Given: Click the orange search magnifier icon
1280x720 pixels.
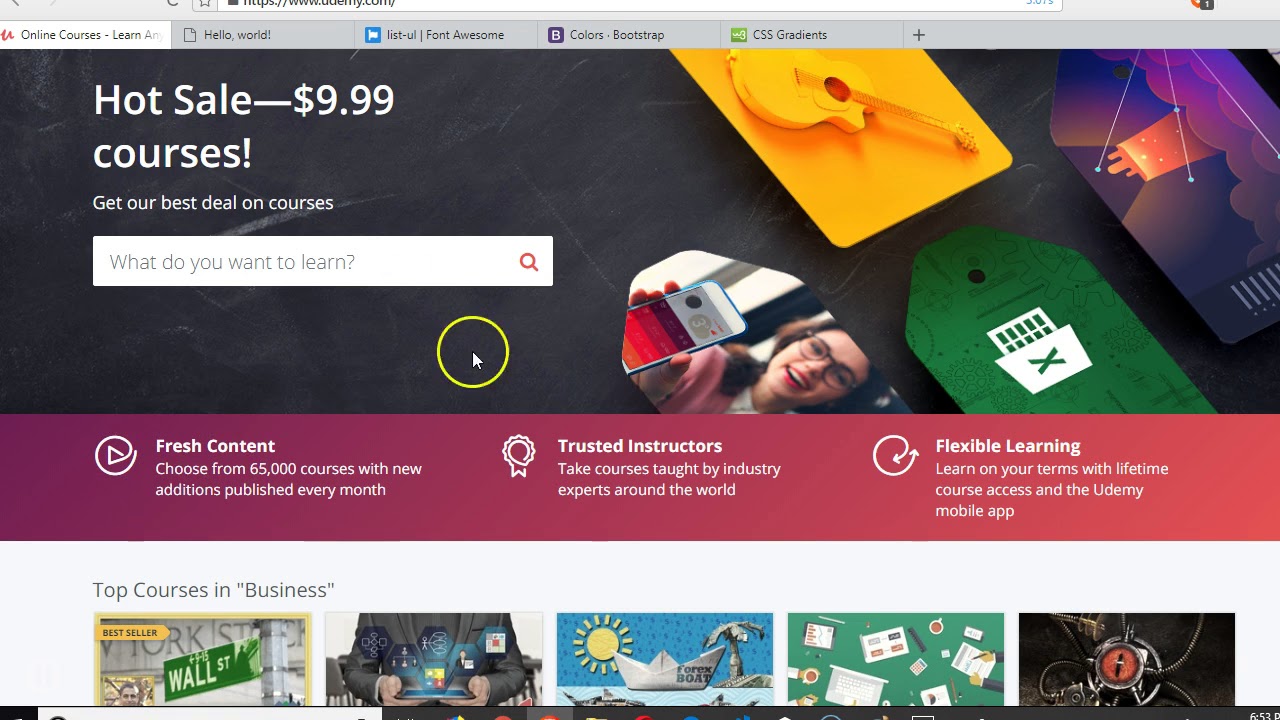Looking at the screenshot, I should [529, 262].
